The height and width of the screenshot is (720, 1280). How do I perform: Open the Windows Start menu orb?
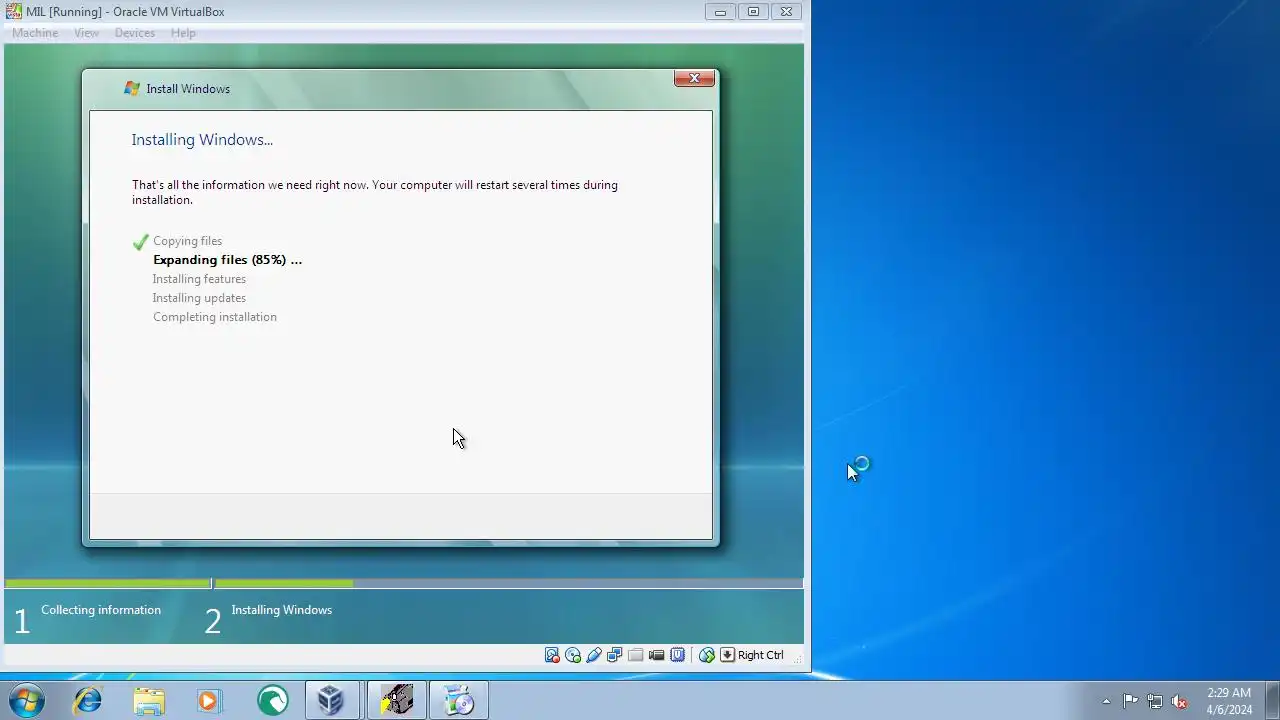point(27,700)
